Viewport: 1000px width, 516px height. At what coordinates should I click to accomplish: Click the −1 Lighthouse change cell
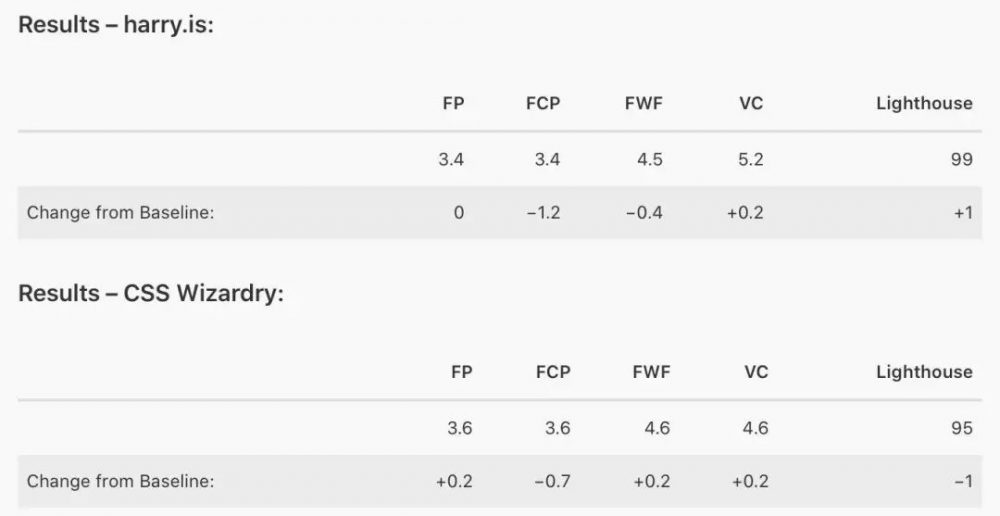(x=963, y=481)
